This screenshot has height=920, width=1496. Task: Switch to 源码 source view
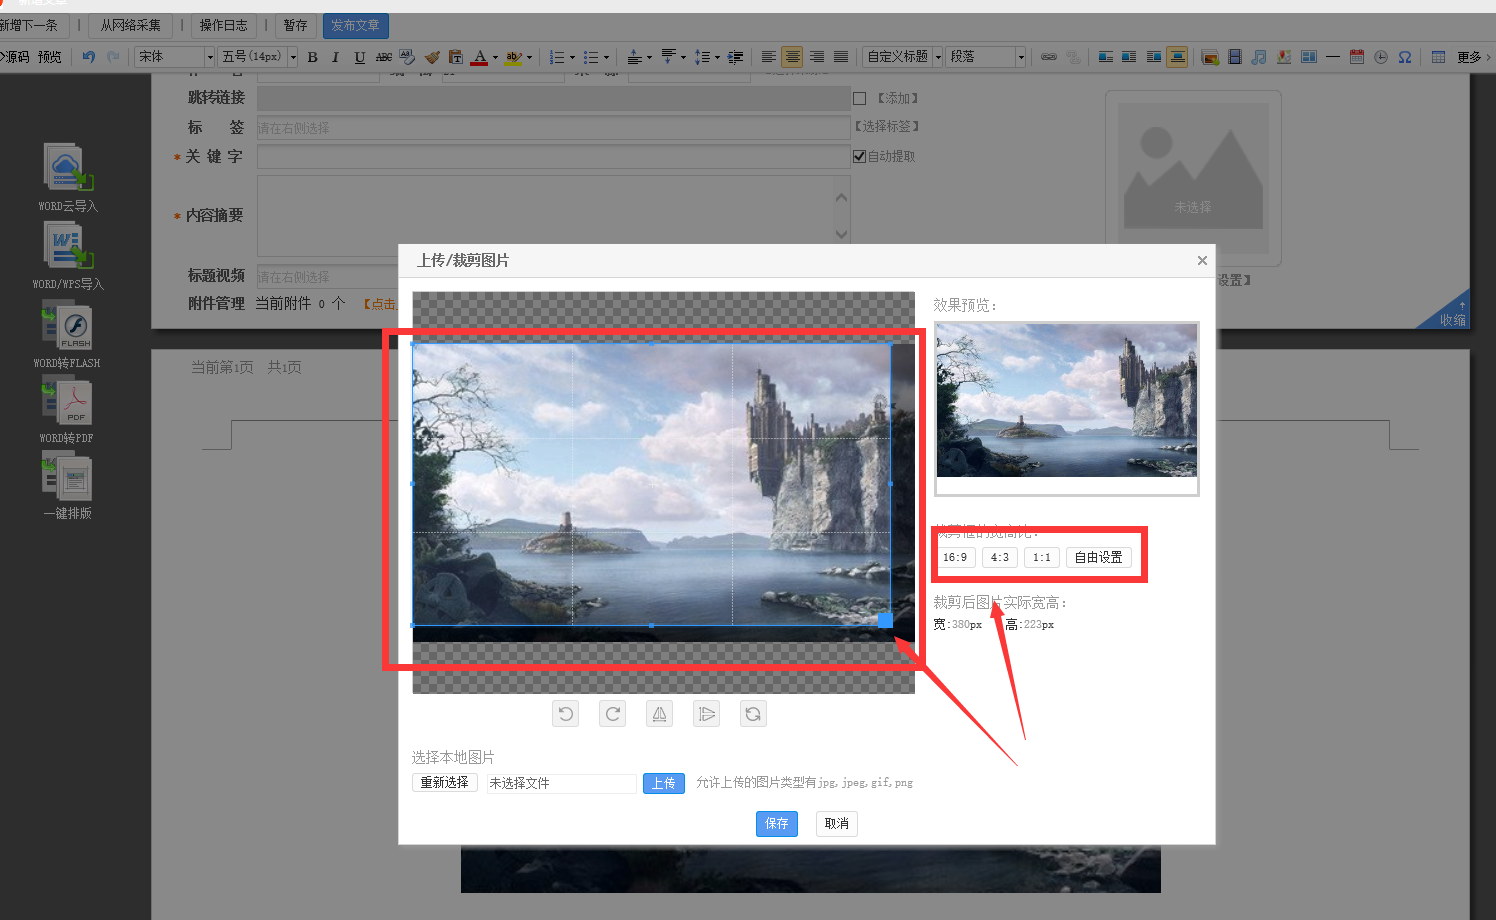click(x=15, y=57)
